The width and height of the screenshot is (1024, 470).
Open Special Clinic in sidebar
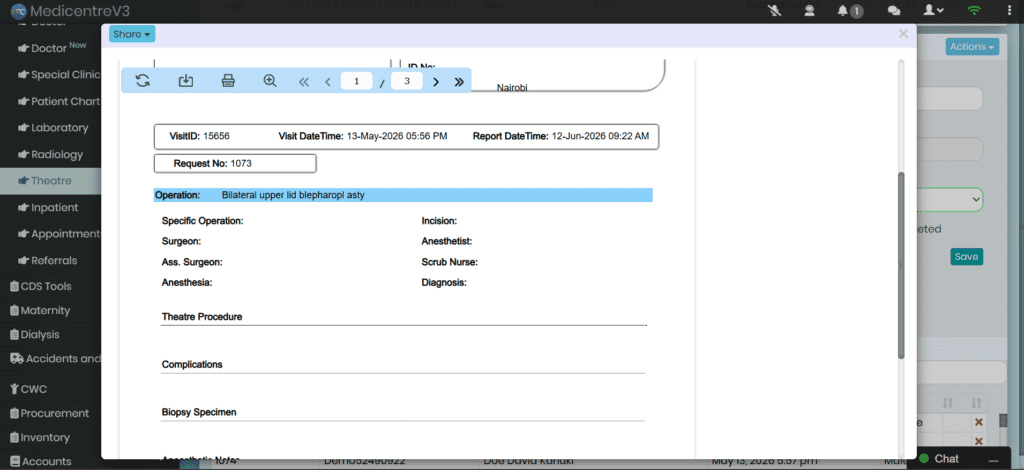pyautogui.click(x=59, y=74)
